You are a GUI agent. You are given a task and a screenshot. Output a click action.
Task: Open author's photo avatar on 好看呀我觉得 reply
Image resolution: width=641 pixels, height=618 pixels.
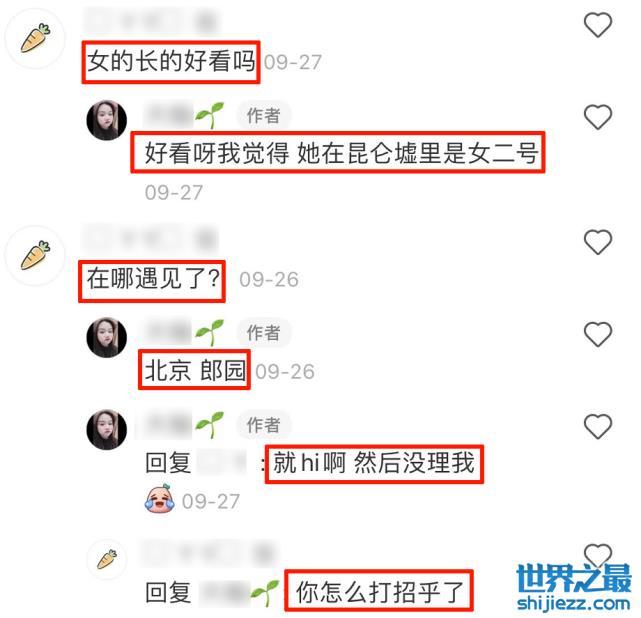pos(107,120)
